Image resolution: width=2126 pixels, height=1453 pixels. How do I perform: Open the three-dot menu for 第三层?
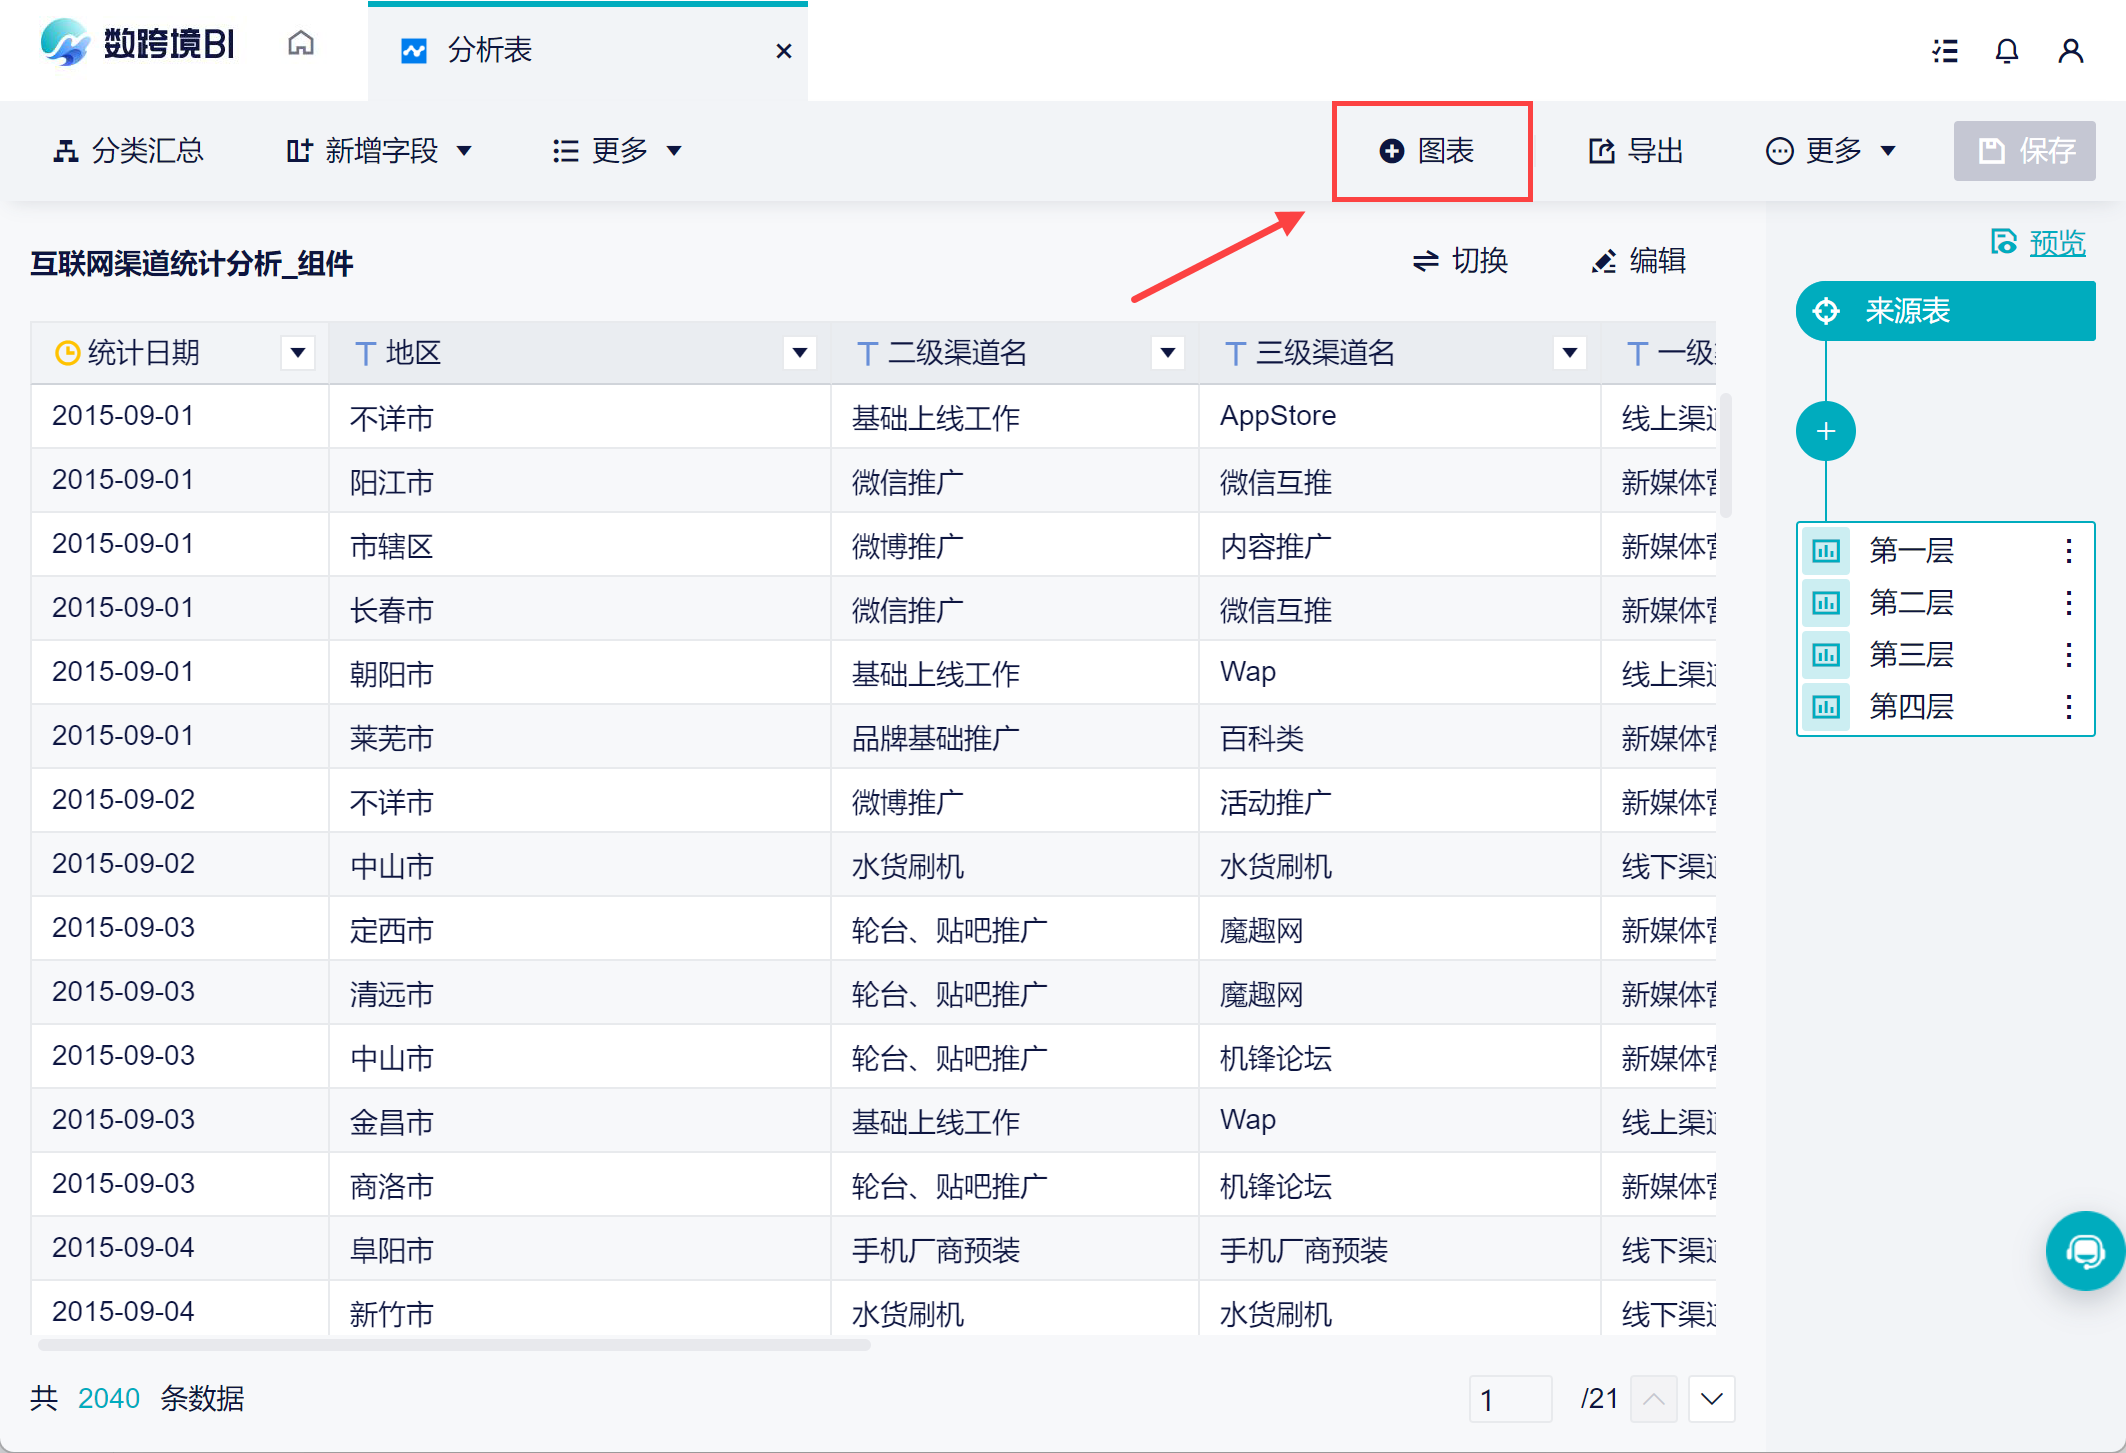(2068, 654)
